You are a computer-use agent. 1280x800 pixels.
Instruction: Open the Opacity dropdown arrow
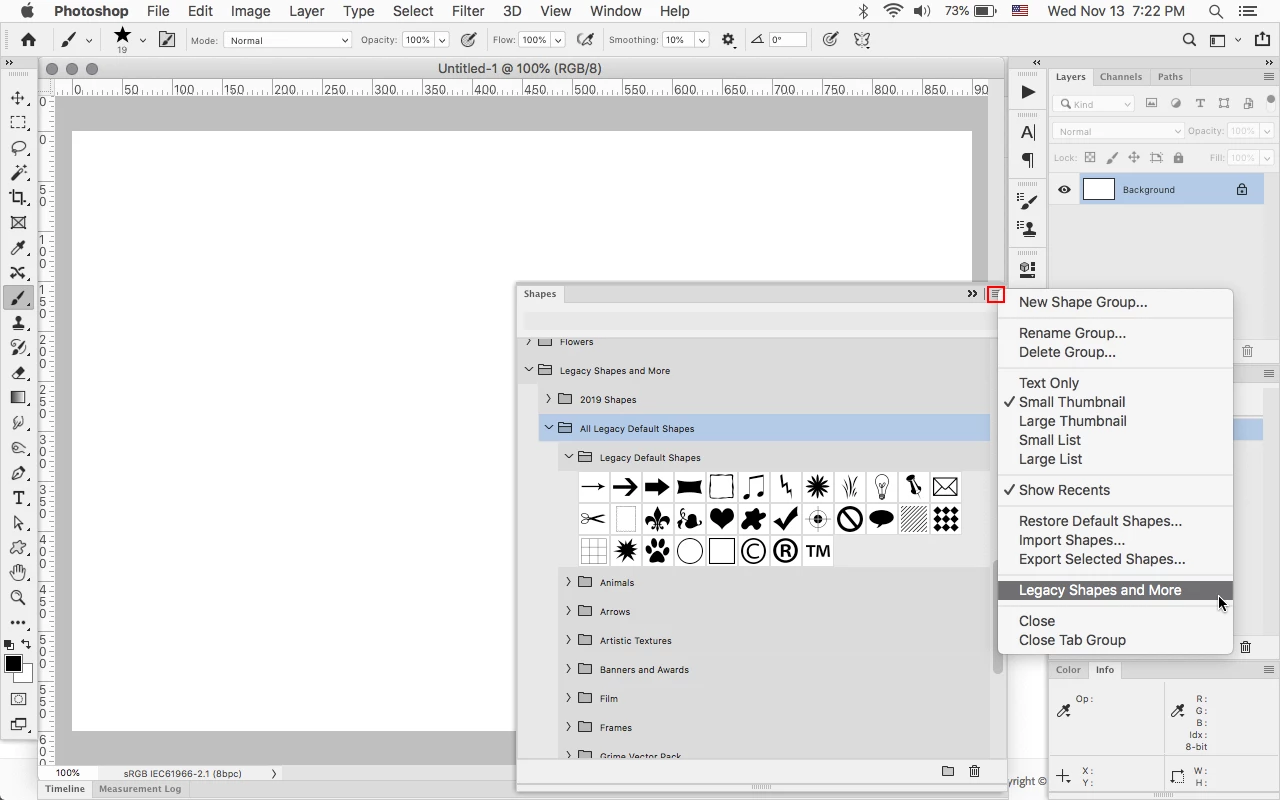[442, 40]
